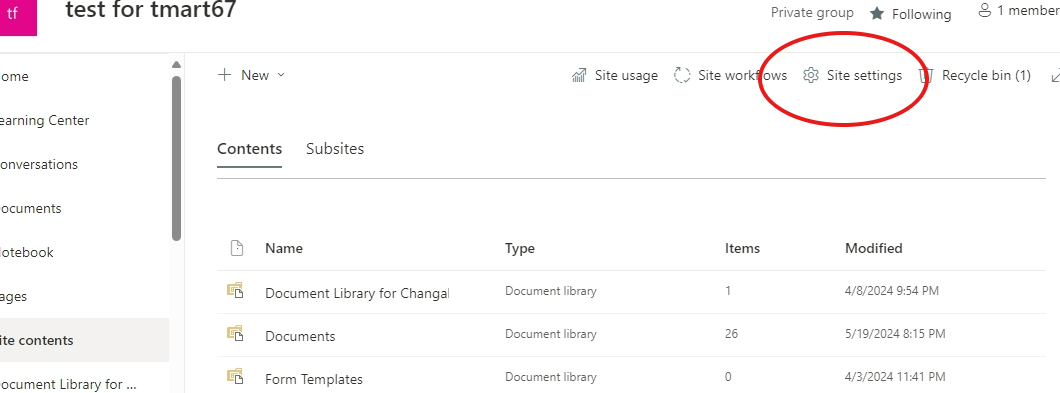Sort by the Type column header
This screenshot has width=1060, height=393.
tap(520, 248)
